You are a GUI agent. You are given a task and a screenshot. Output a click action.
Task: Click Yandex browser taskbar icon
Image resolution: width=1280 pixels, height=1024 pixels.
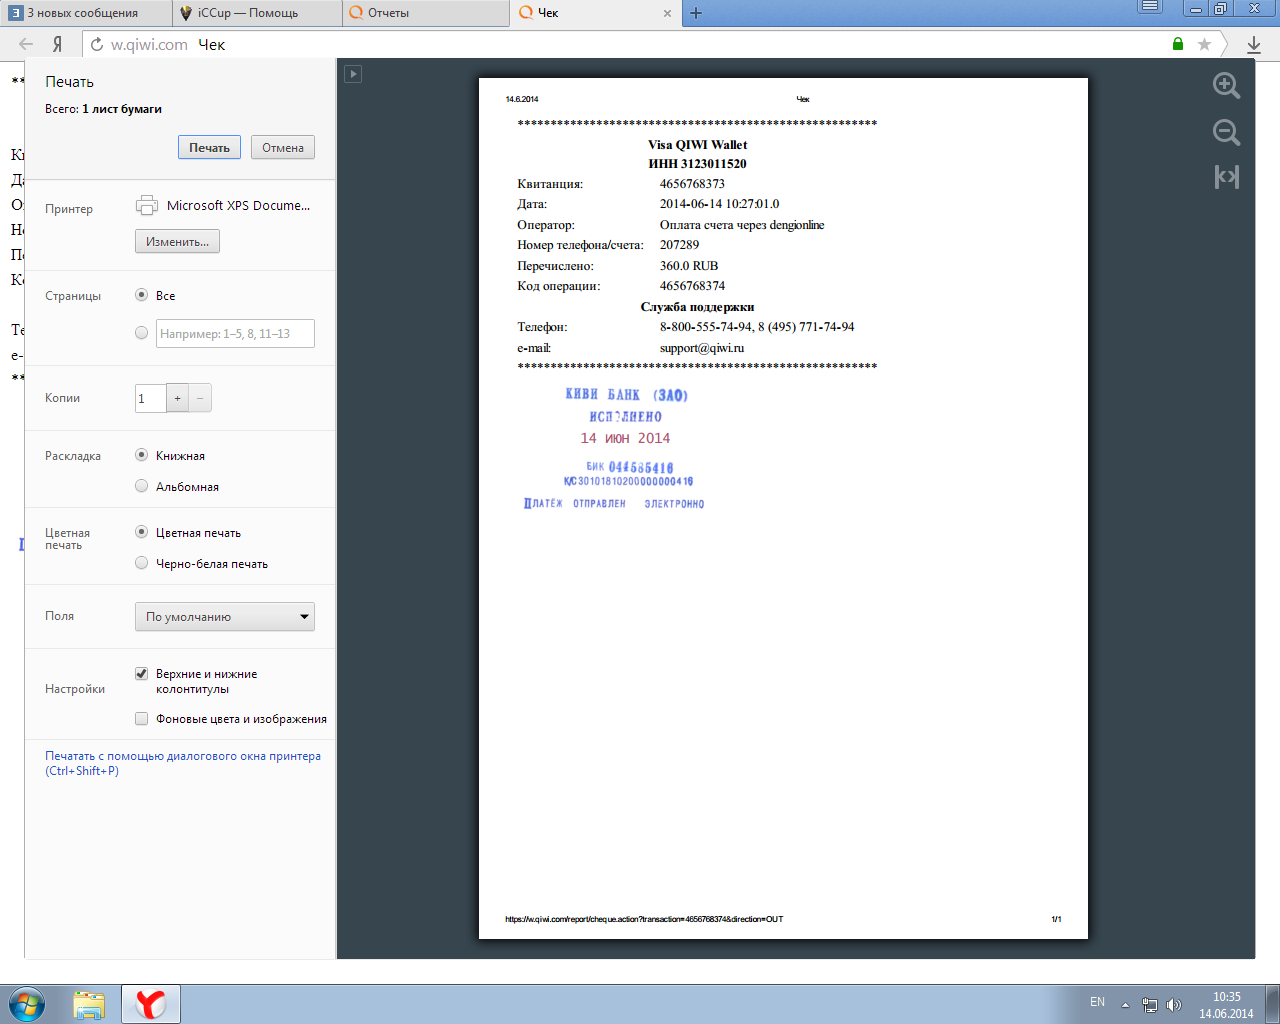(x=151, y=1004)
